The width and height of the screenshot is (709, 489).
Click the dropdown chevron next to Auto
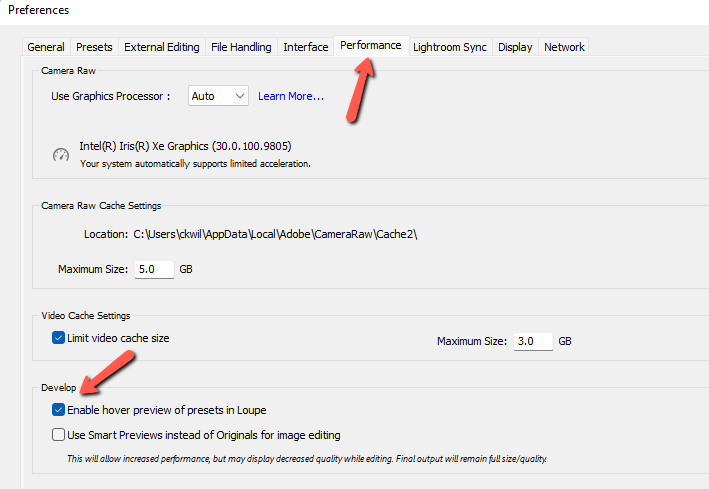240,96
